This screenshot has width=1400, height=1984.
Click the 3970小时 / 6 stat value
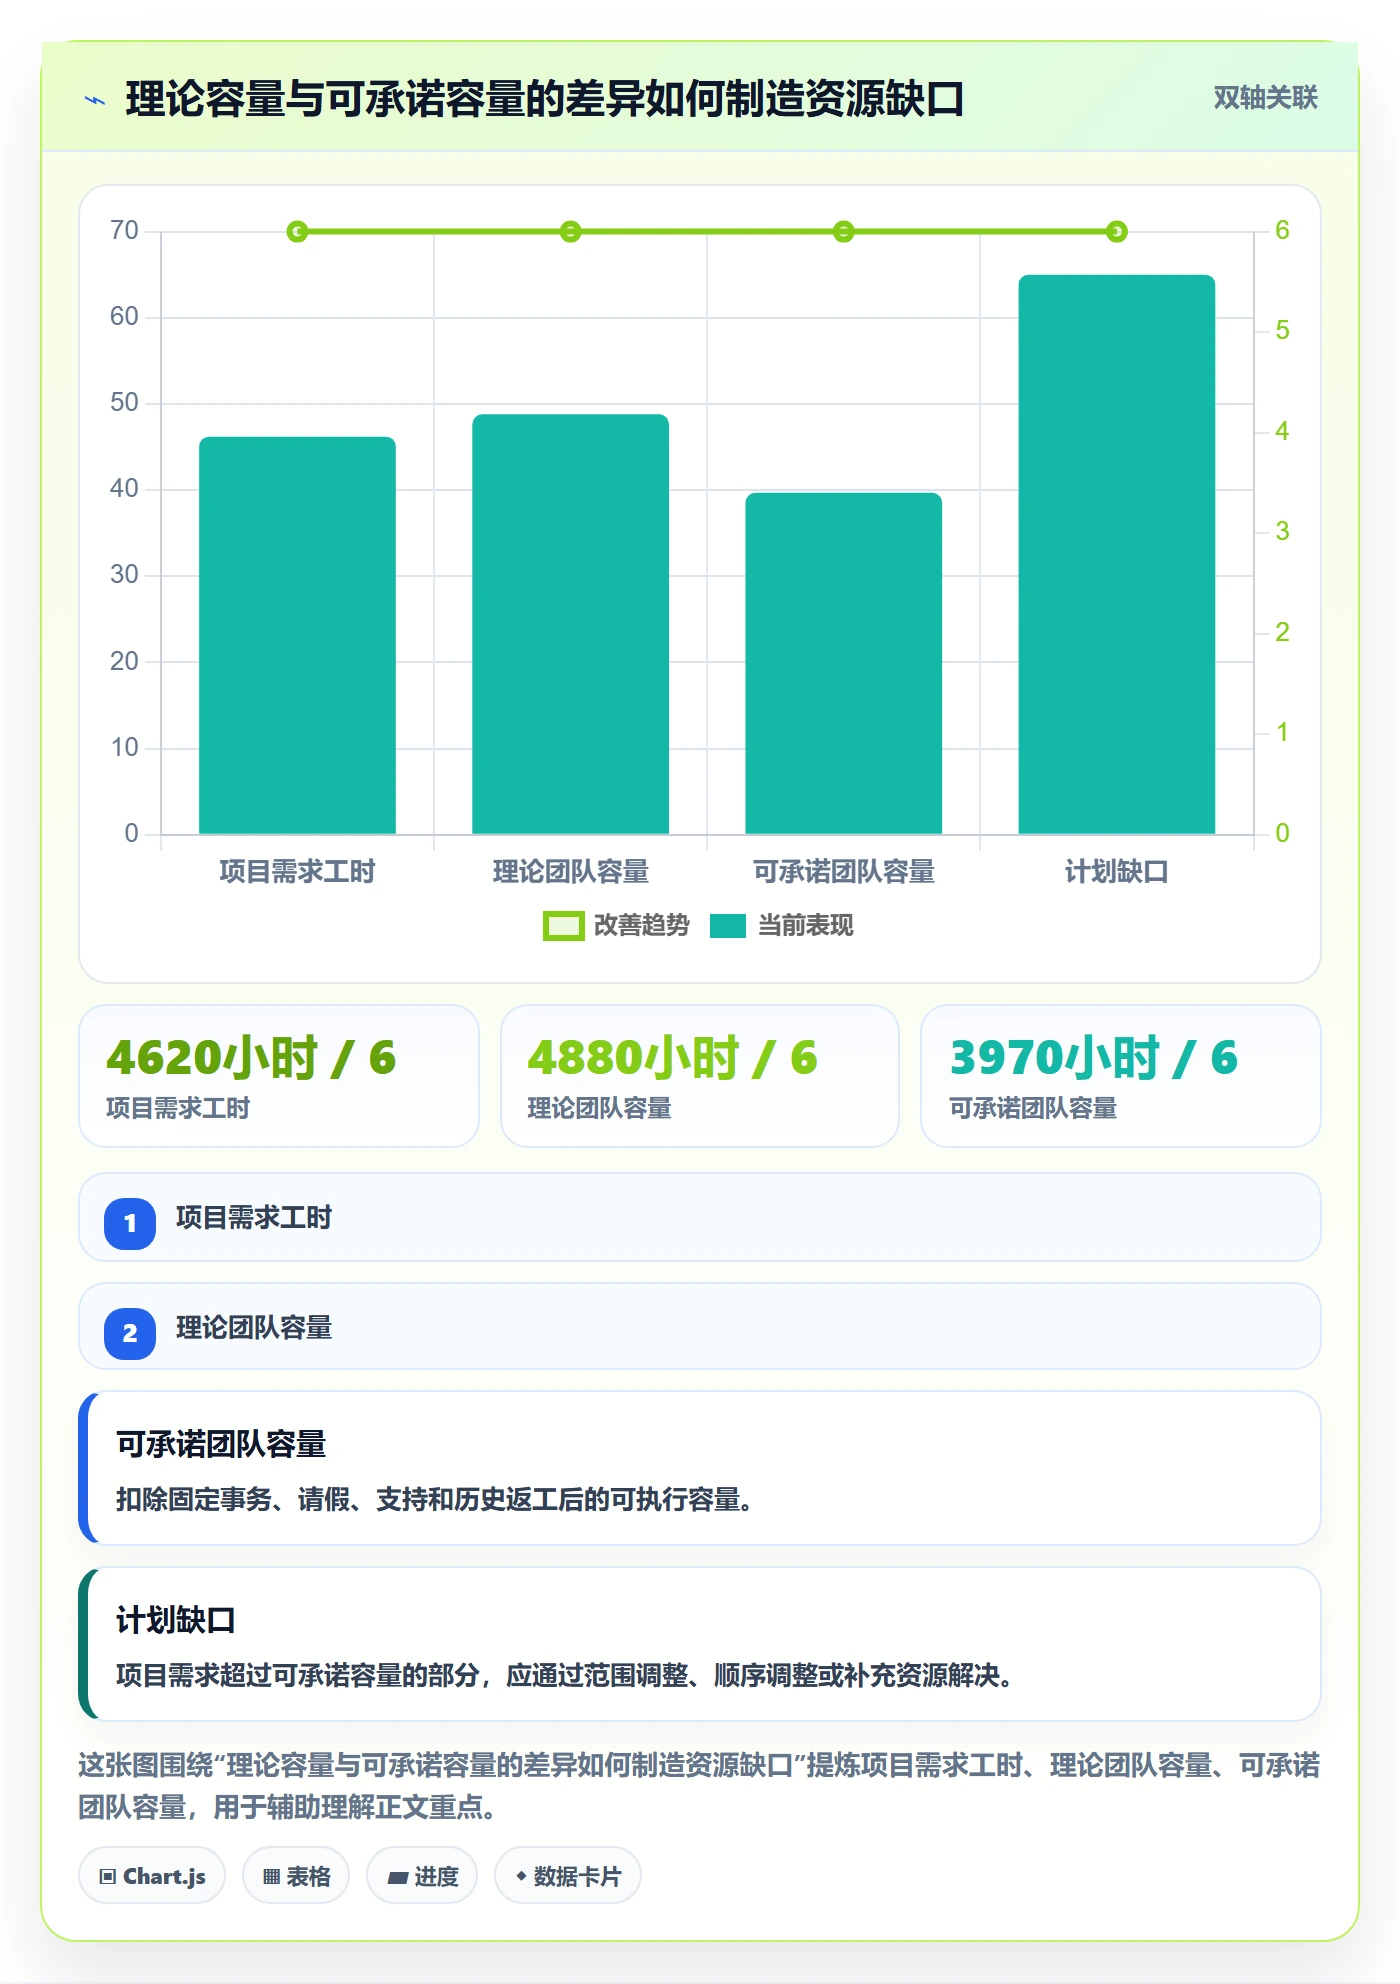click(1093, 1058)
